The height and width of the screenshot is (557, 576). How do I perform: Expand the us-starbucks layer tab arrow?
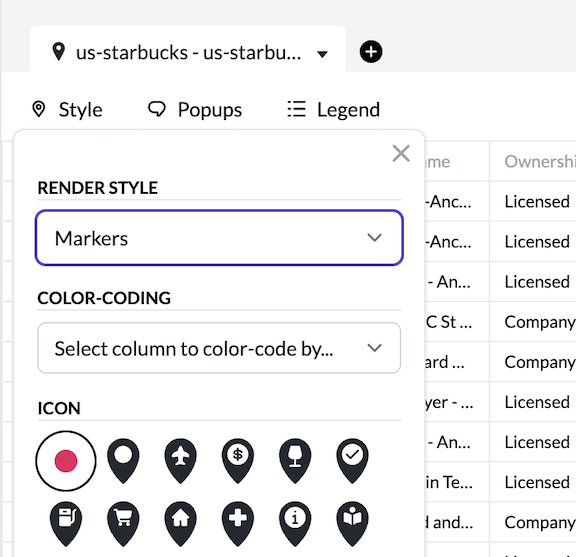(x=322, y=54)
